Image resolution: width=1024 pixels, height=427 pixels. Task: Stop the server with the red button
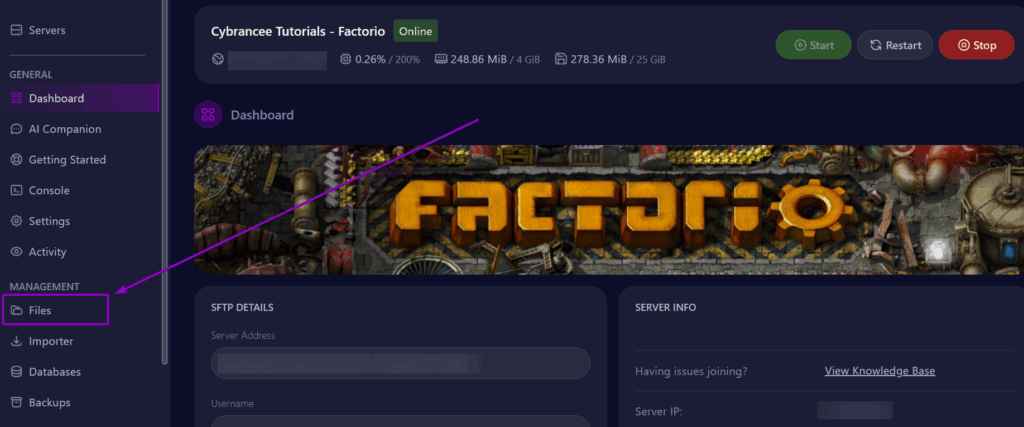coord(976,45)
